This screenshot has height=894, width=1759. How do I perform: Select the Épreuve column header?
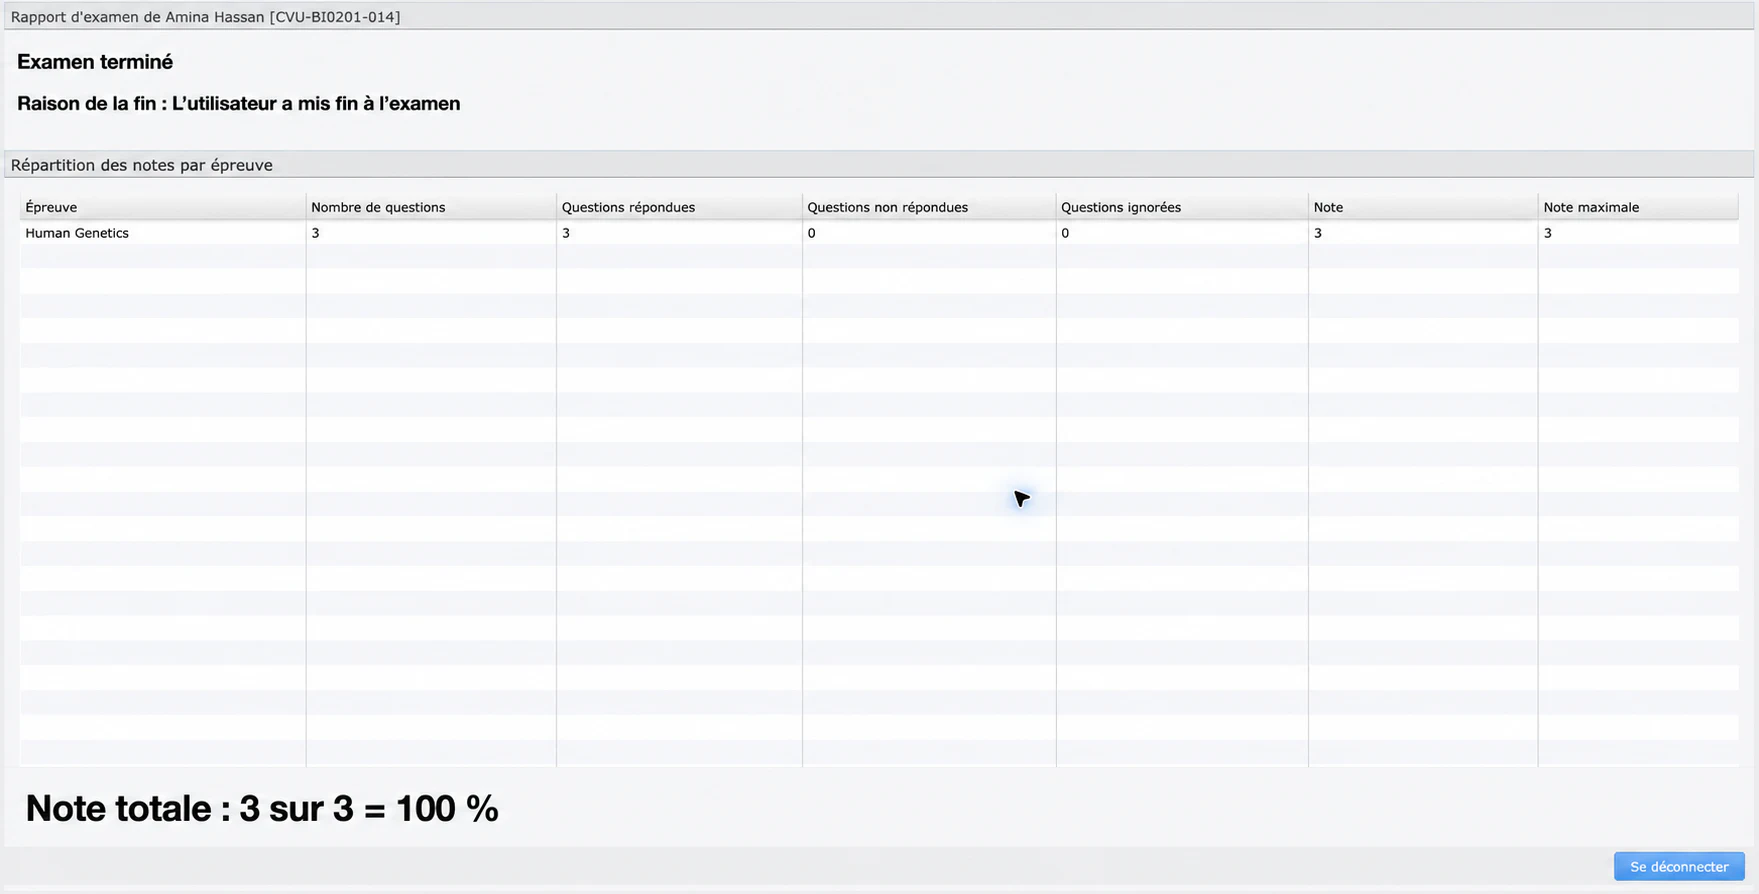162,207
